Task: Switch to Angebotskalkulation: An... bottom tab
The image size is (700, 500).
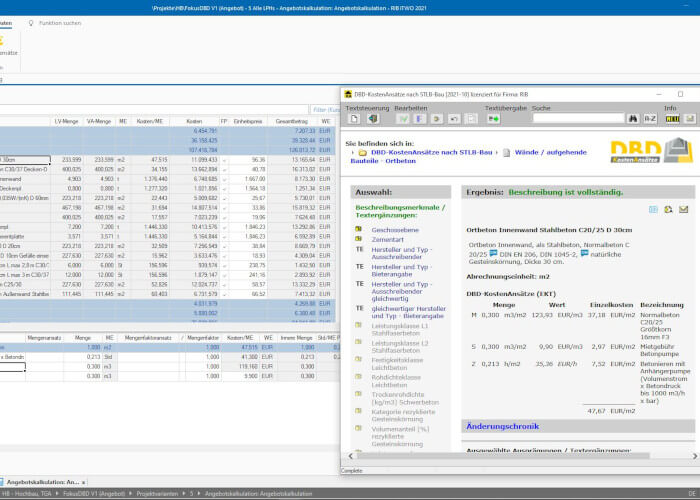Action: coord(42,482)
